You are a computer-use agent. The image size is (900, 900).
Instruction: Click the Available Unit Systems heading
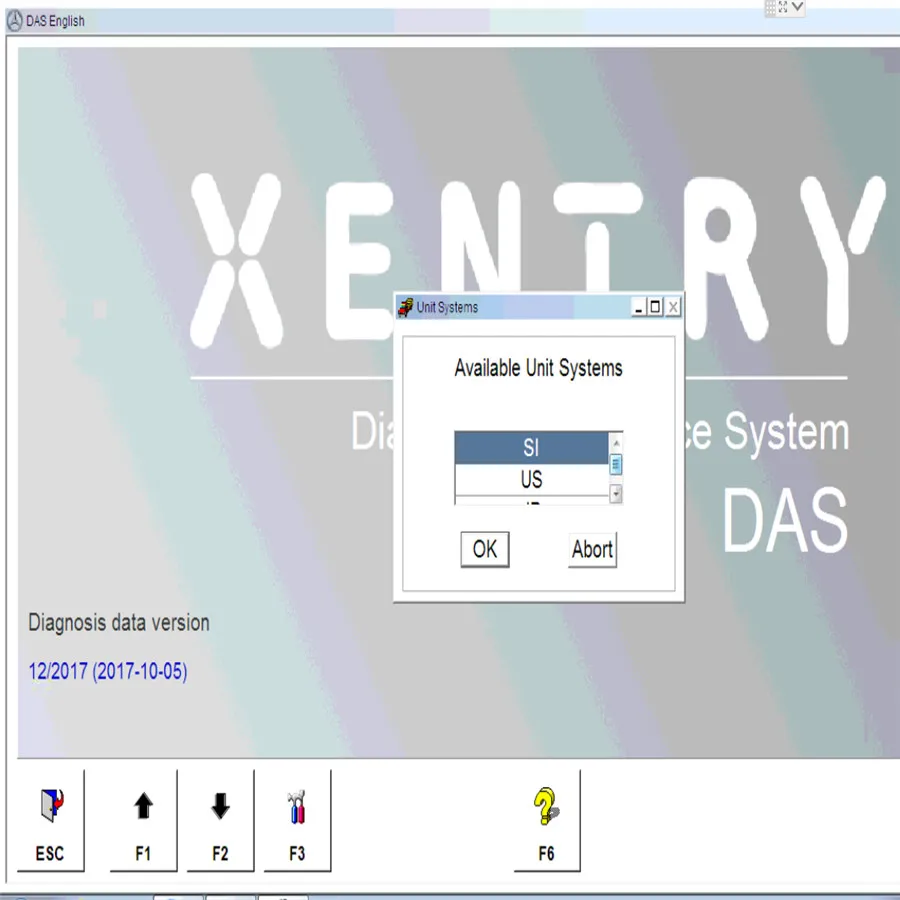click(538, 368)
